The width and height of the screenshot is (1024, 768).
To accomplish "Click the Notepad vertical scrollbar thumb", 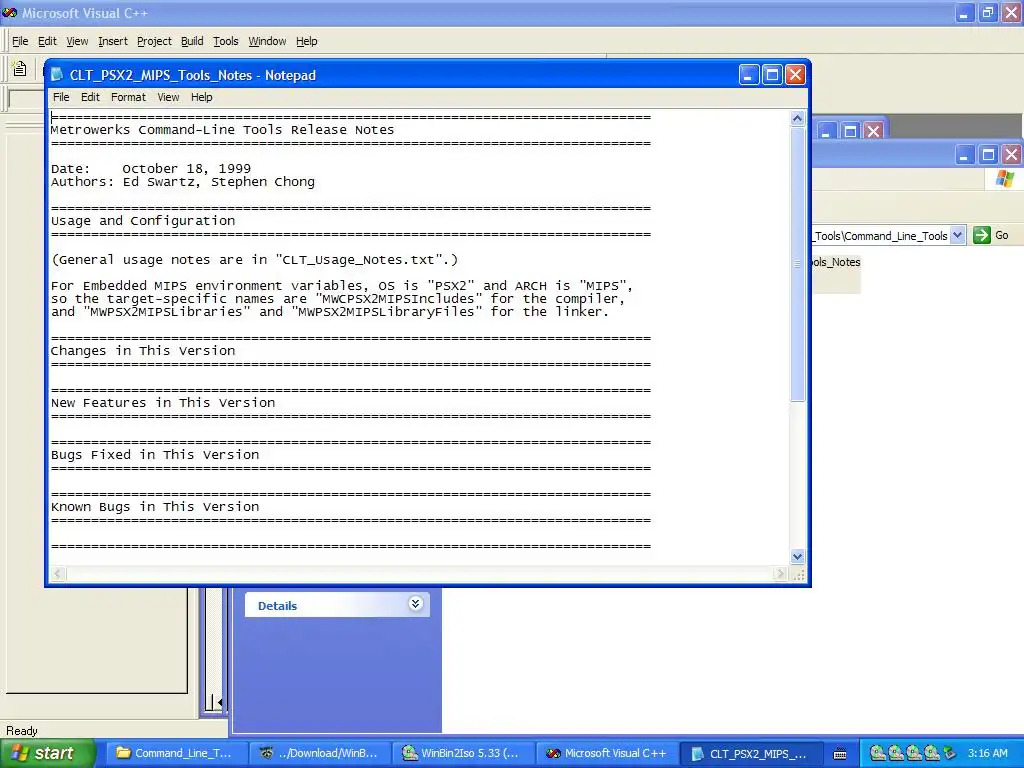I will (797, 264).
